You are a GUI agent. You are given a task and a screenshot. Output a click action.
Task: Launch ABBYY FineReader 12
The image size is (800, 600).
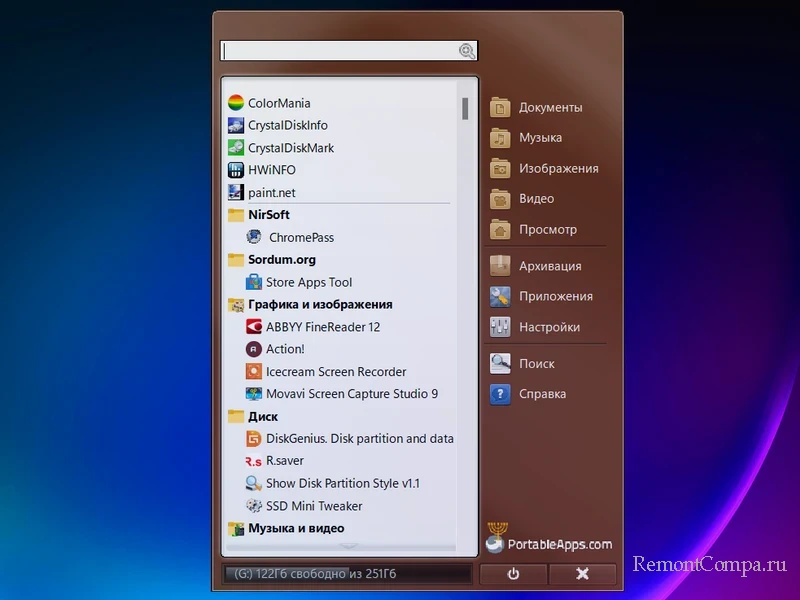tap(322, 327)
